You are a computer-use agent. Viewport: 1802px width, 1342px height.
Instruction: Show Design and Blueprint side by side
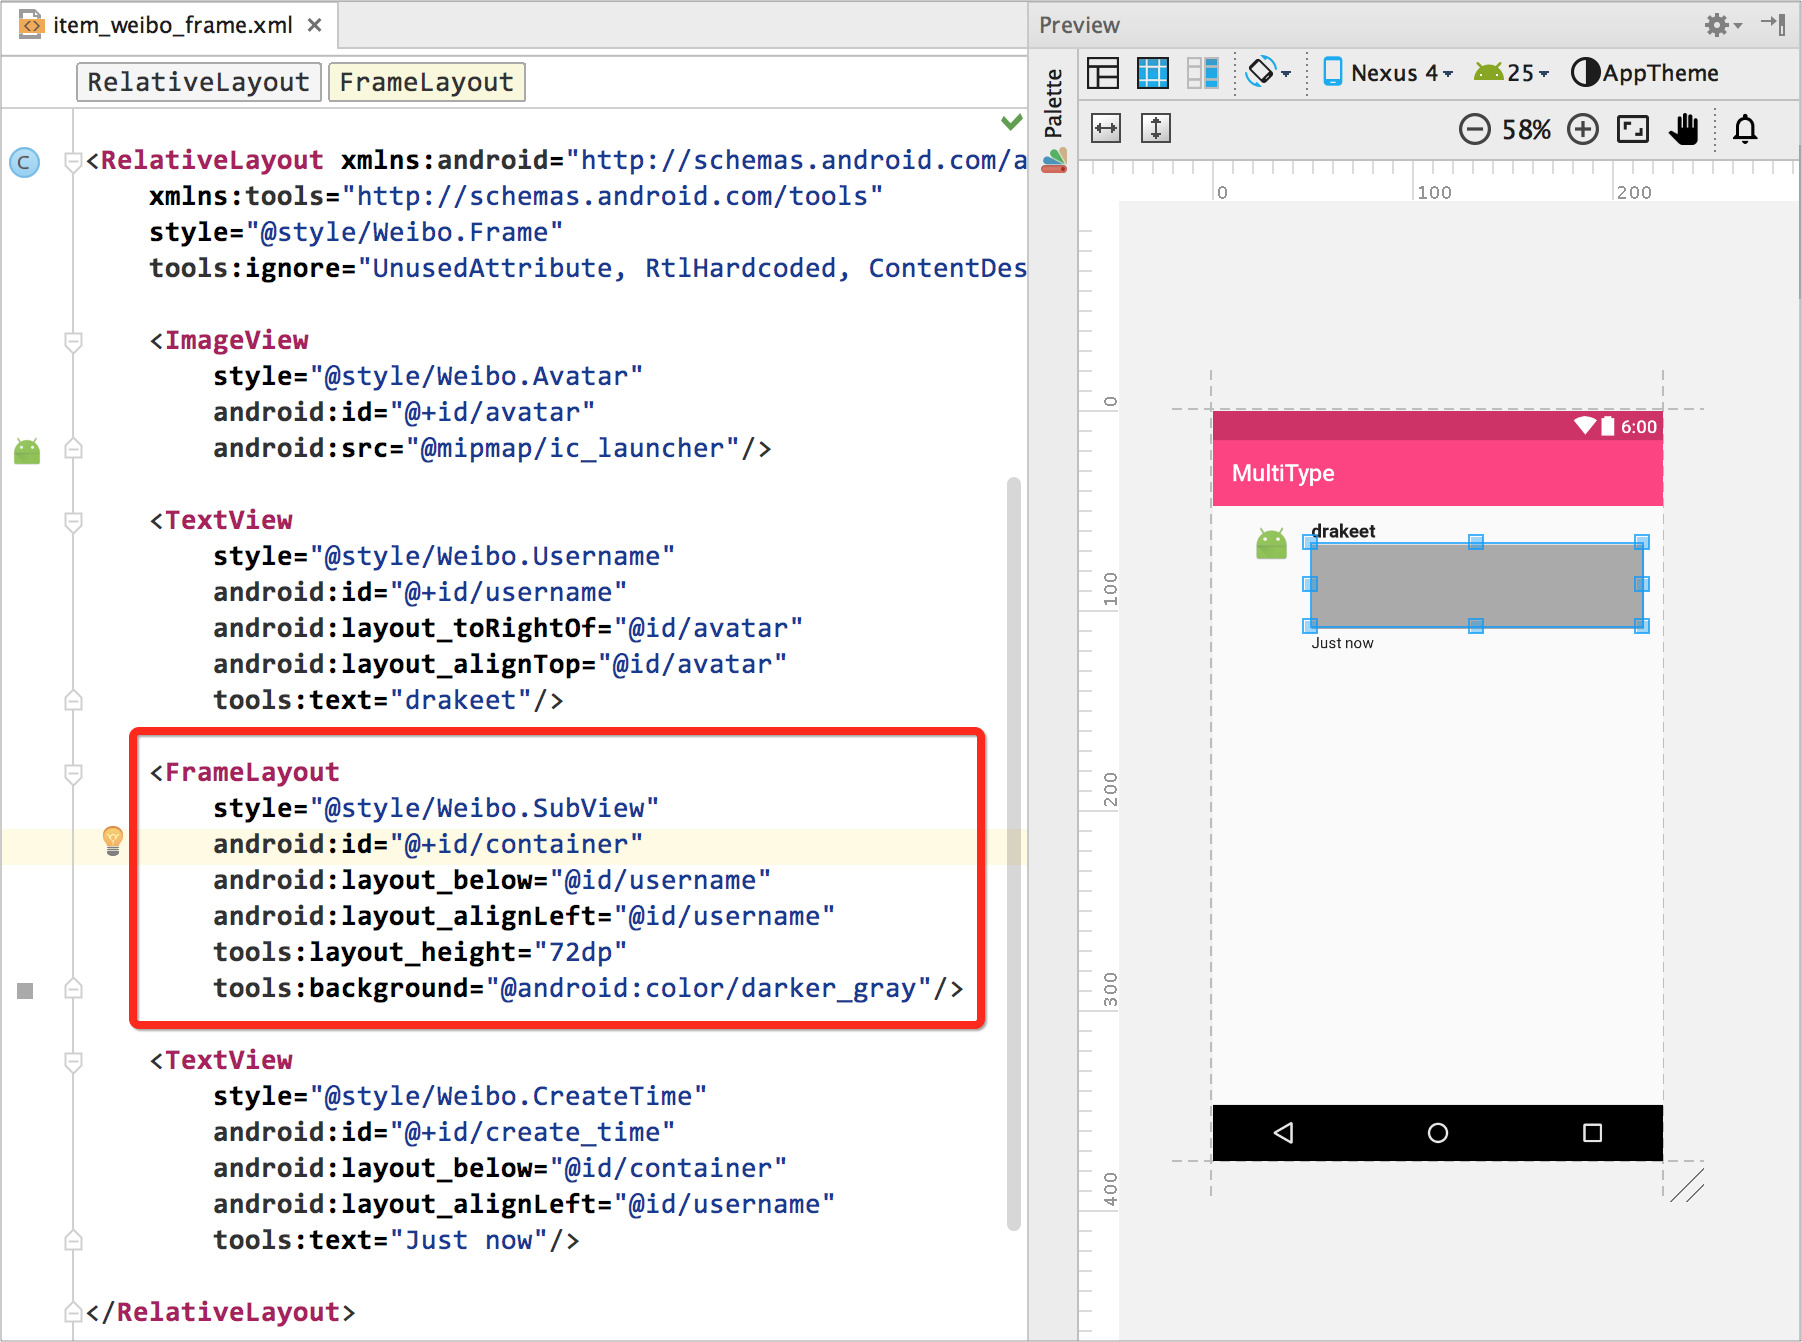pos(1202,73)
